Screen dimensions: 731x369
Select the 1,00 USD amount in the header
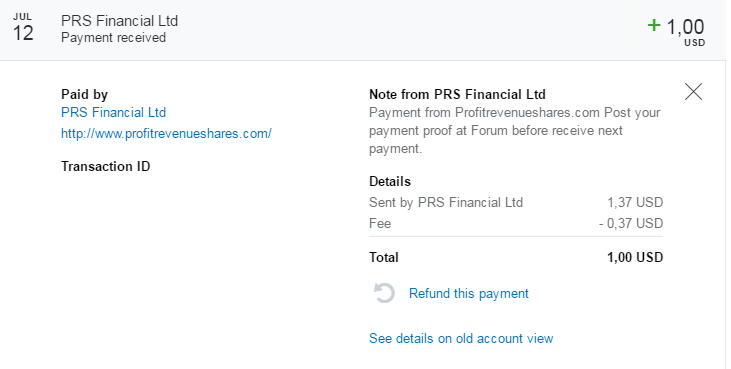(x=685, y=31)
